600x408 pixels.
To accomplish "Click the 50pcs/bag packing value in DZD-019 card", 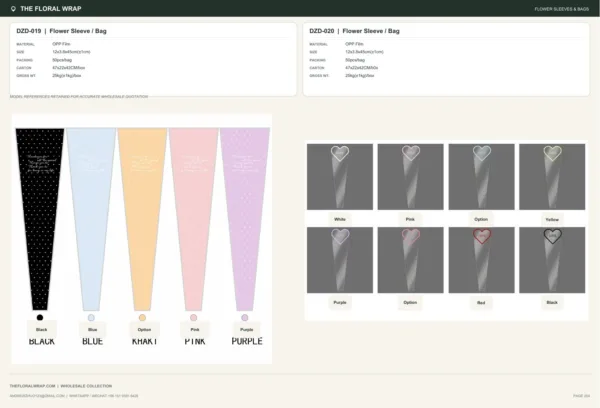I will (x=62, y=60).
